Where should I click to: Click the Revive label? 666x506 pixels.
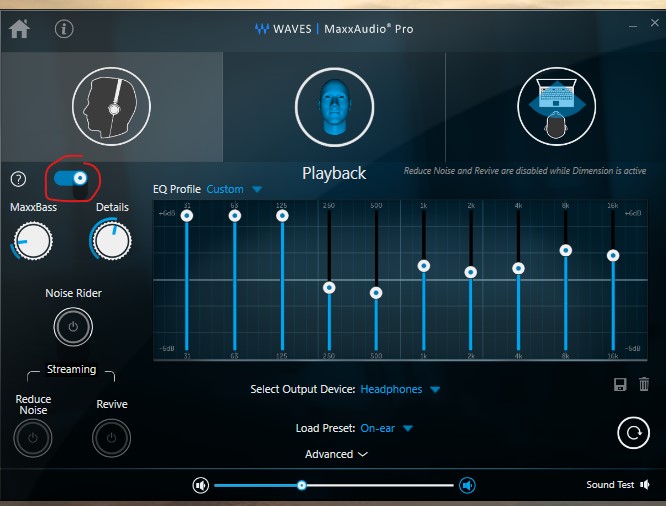click(x=112, y=404)
